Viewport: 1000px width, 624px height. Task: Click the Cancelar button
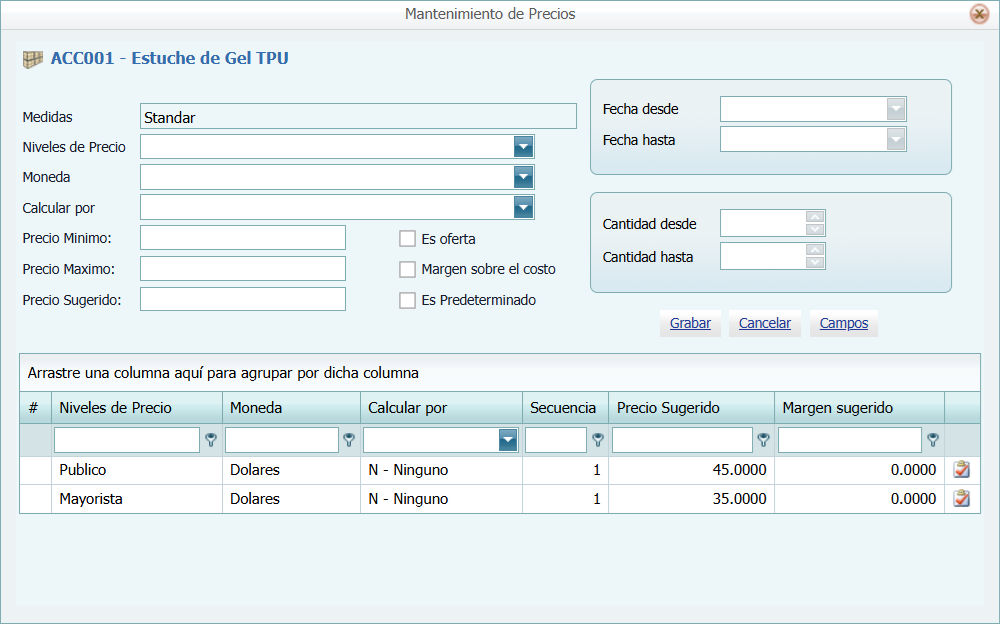tap(765, 323)
